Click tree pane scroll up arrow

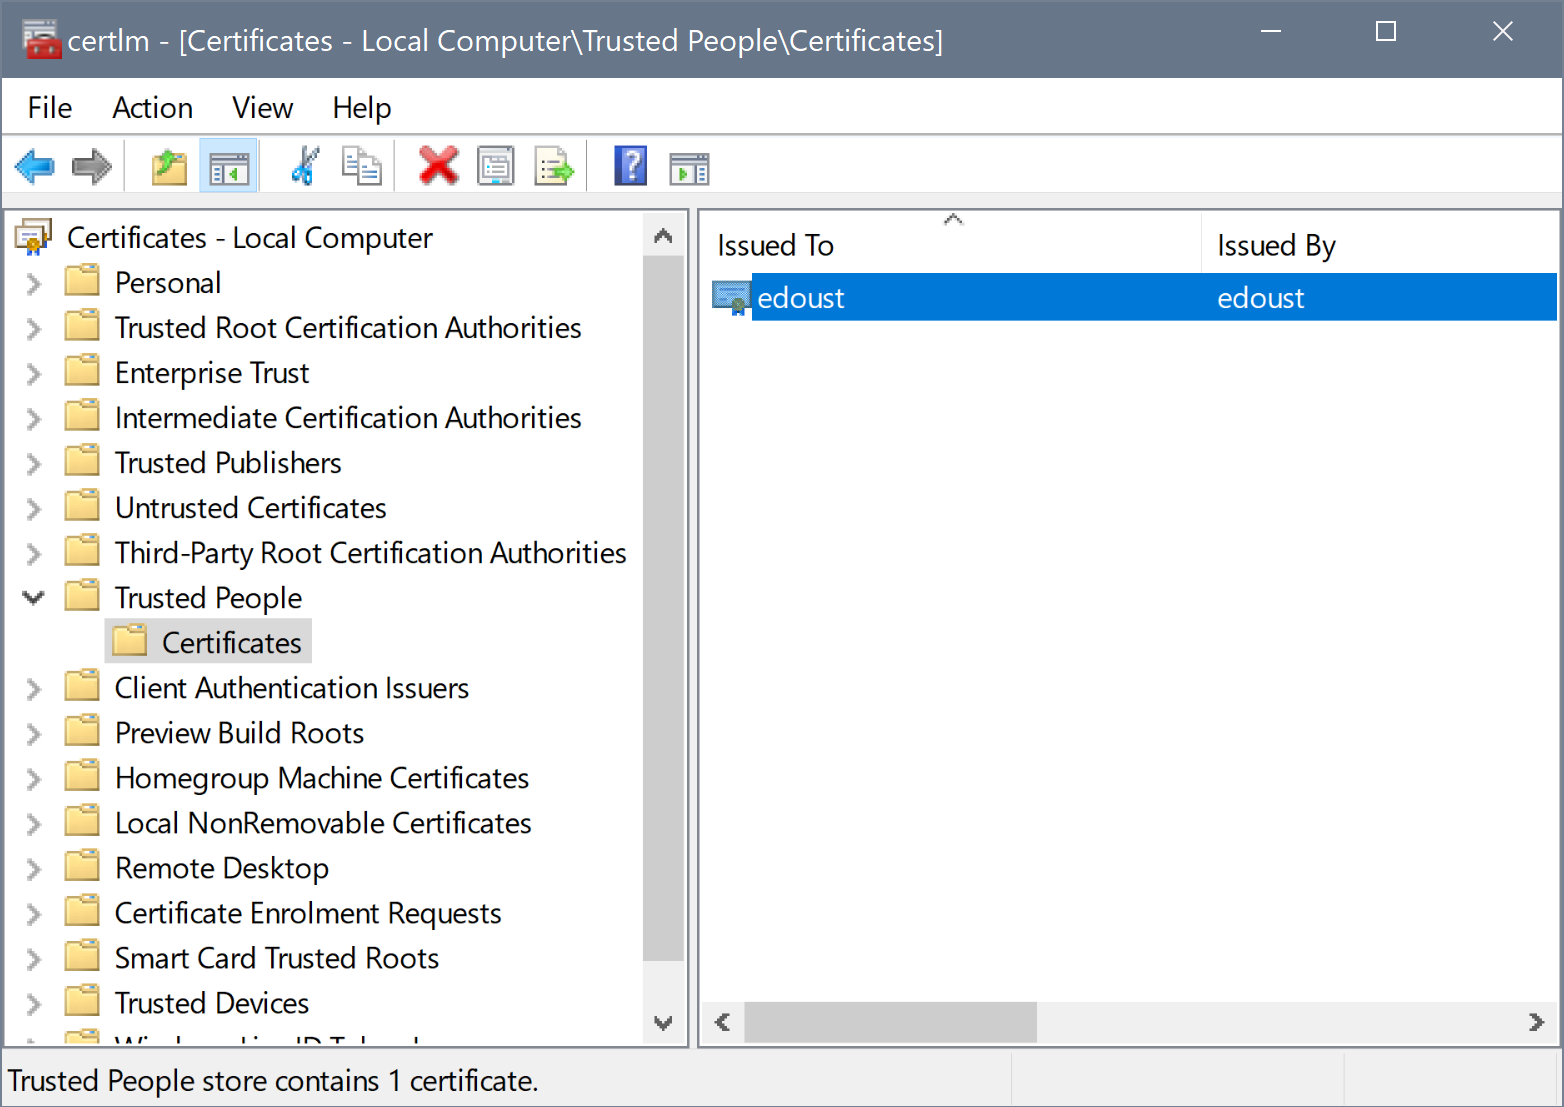(x=663, y=236)
